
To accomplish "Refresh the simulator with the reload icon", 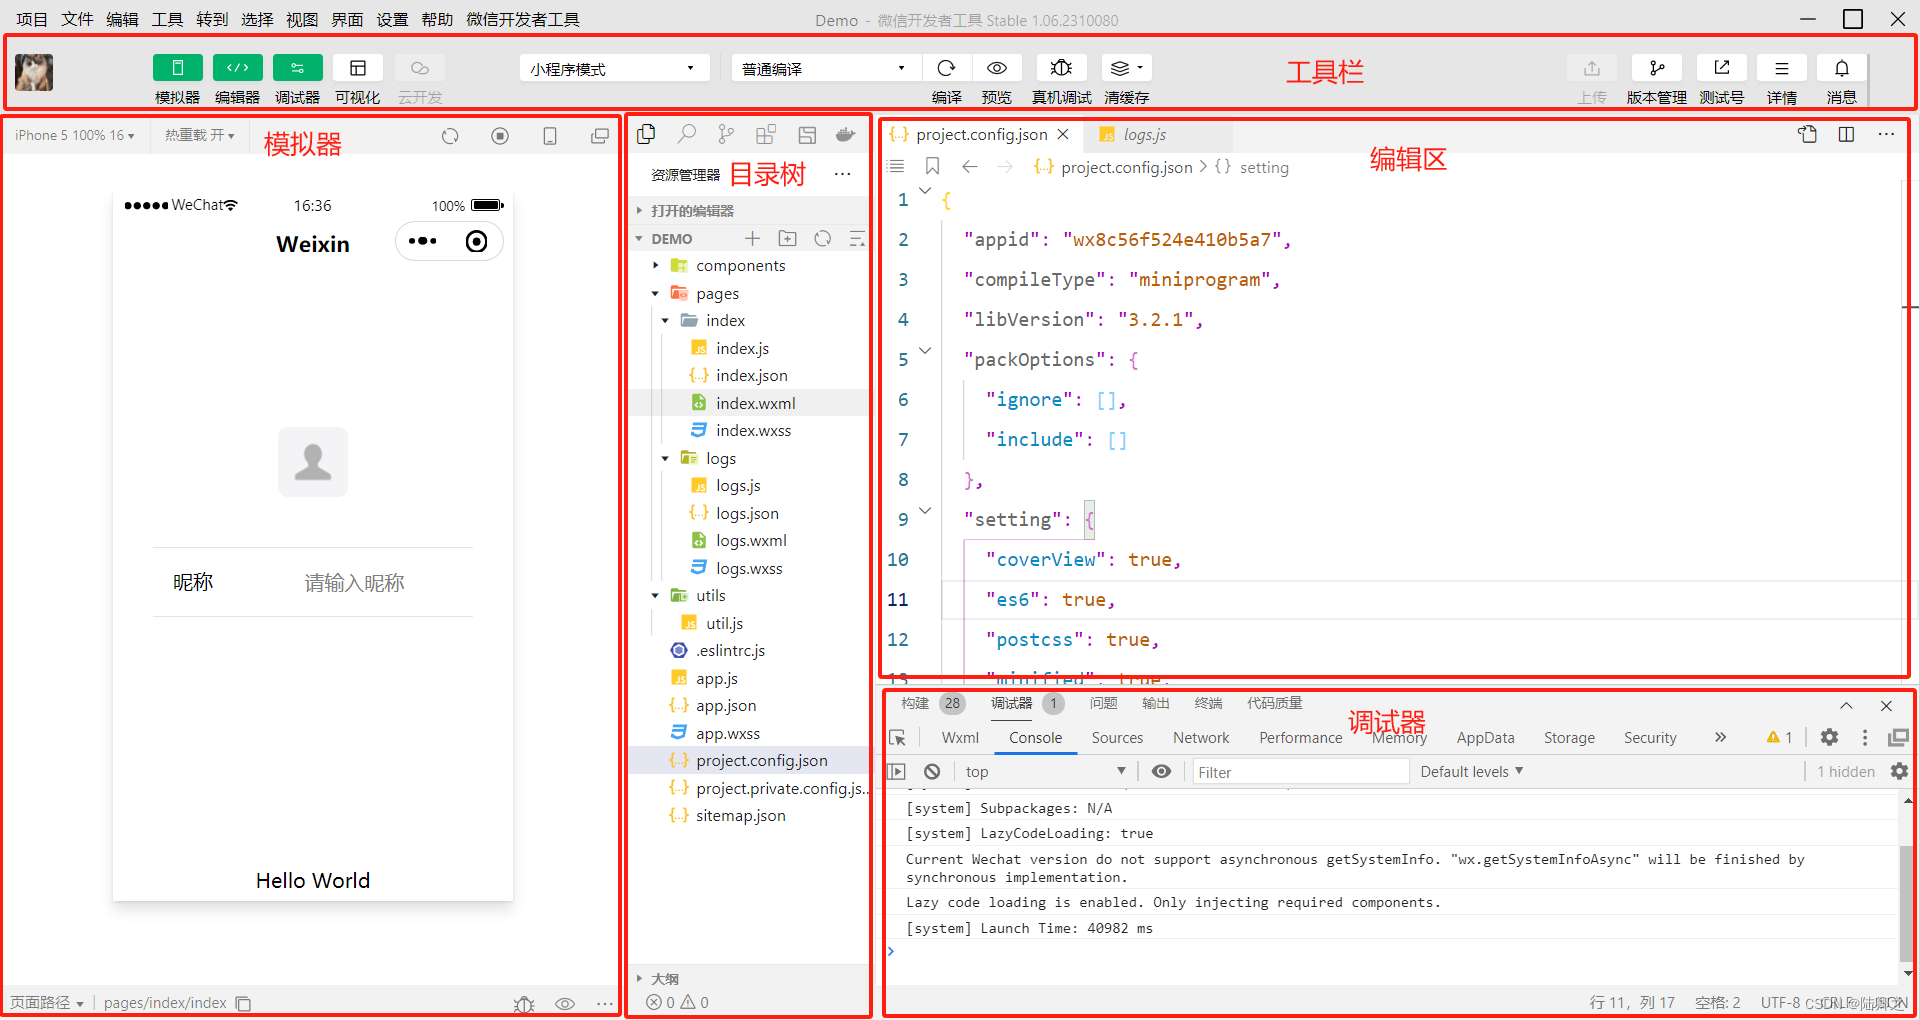I will [450, 136].
